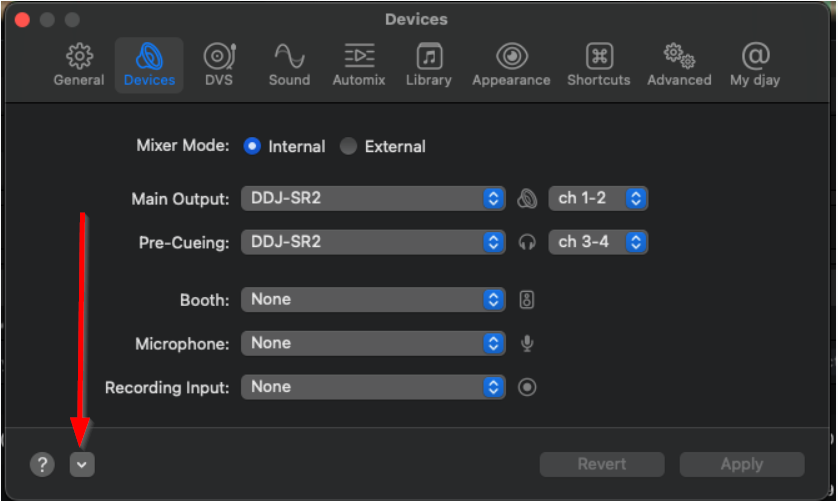This screenshot has width=838, height=501.
Task: Open Appearance eye icon settings
Action: tap(512, 65)
